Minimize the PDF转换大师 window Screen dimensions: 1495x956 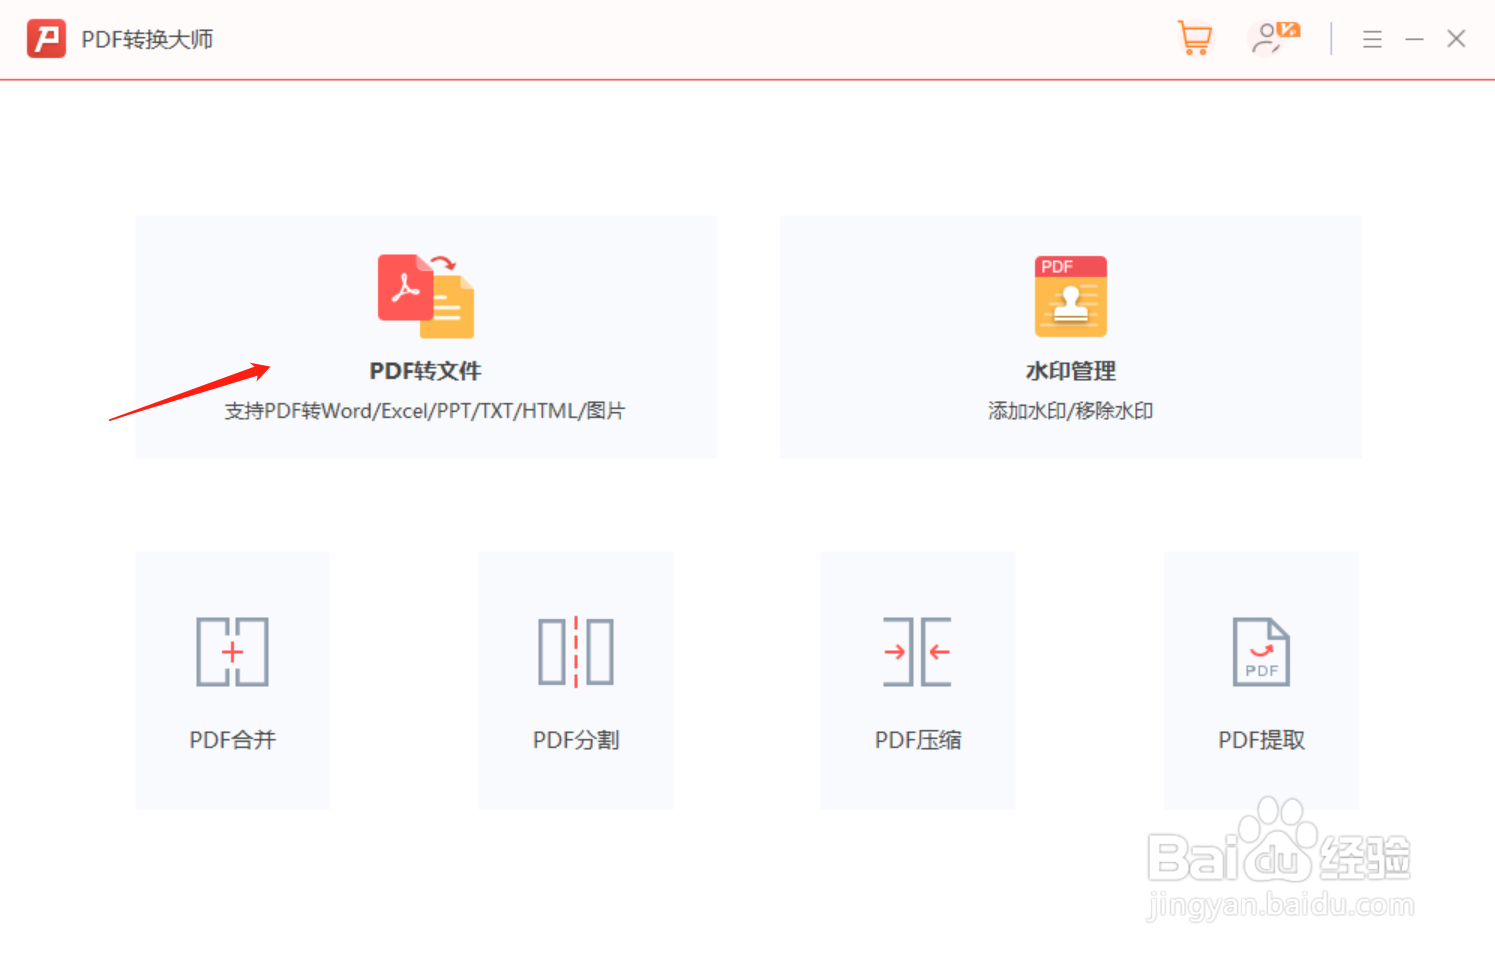coord(1415,39)
